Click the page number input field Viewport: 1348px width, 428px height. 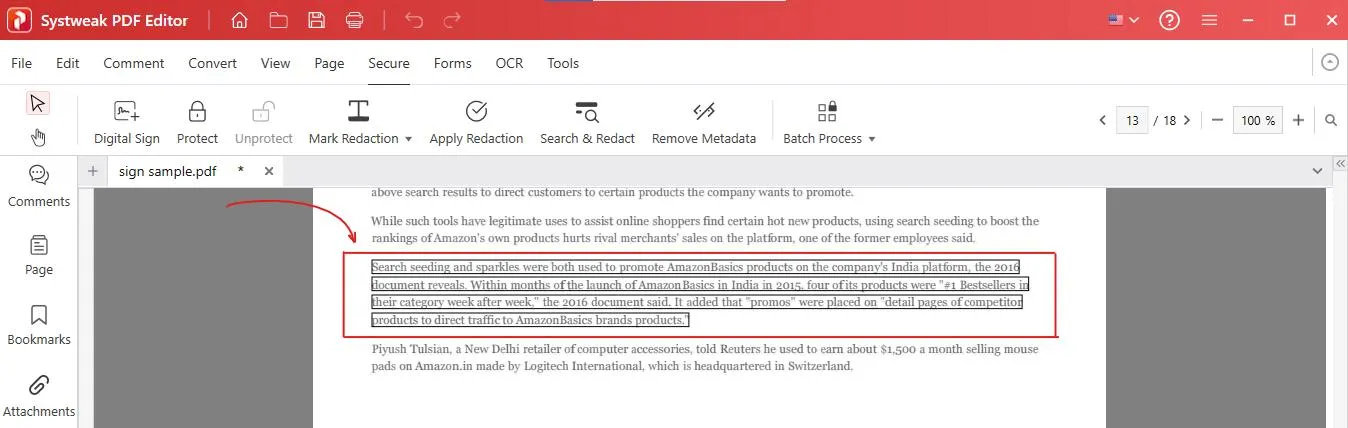1131,120
